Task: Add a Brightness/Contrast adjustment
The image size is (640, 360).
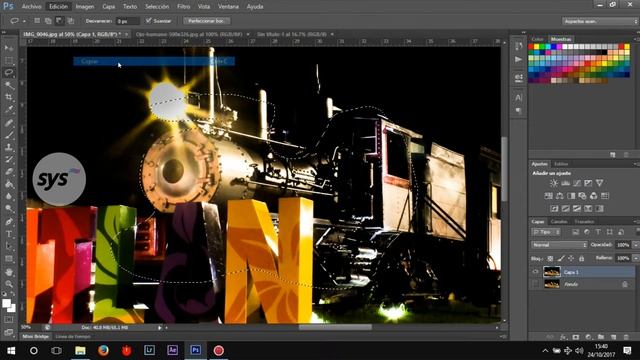Action: point(553,183)
